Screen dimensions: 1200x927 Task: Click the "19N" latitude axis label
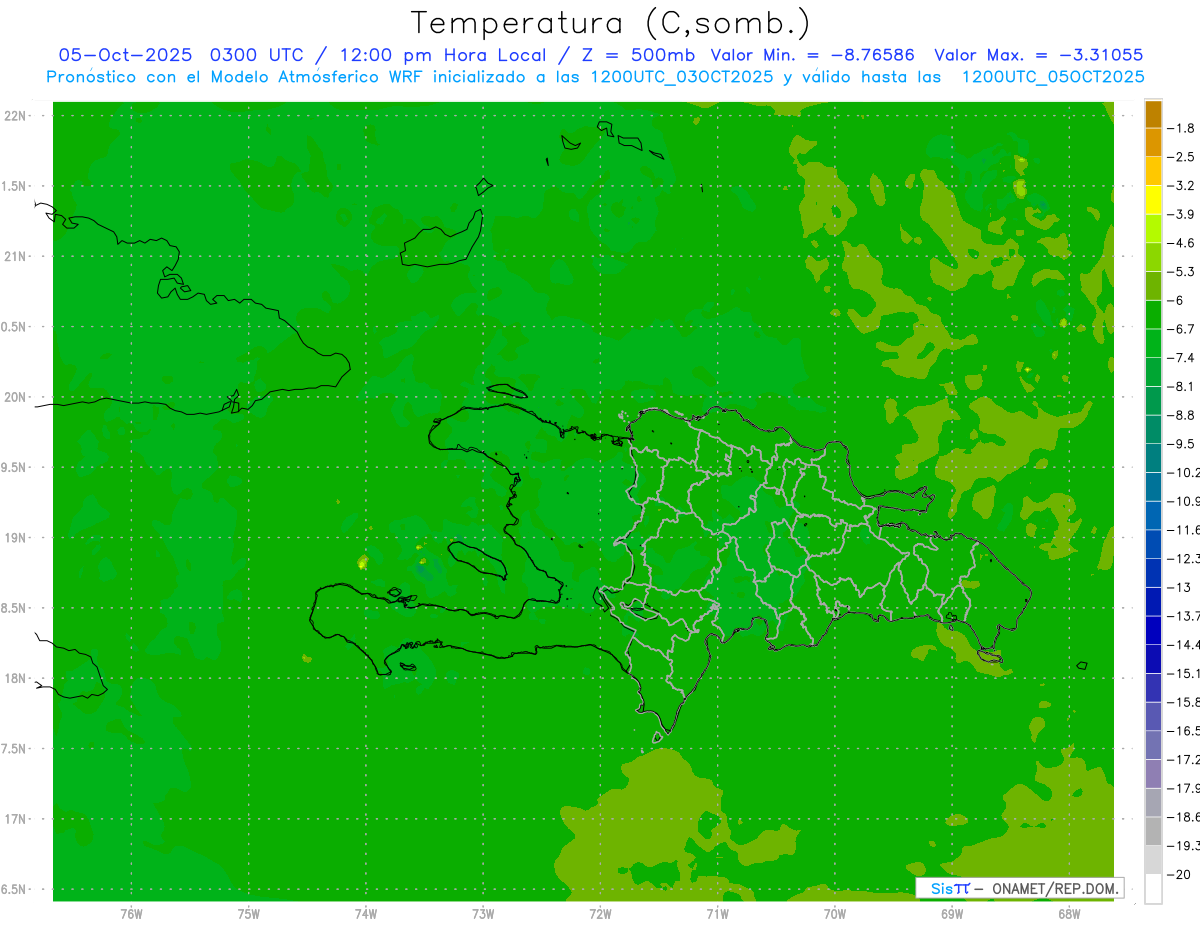(16, 538)
